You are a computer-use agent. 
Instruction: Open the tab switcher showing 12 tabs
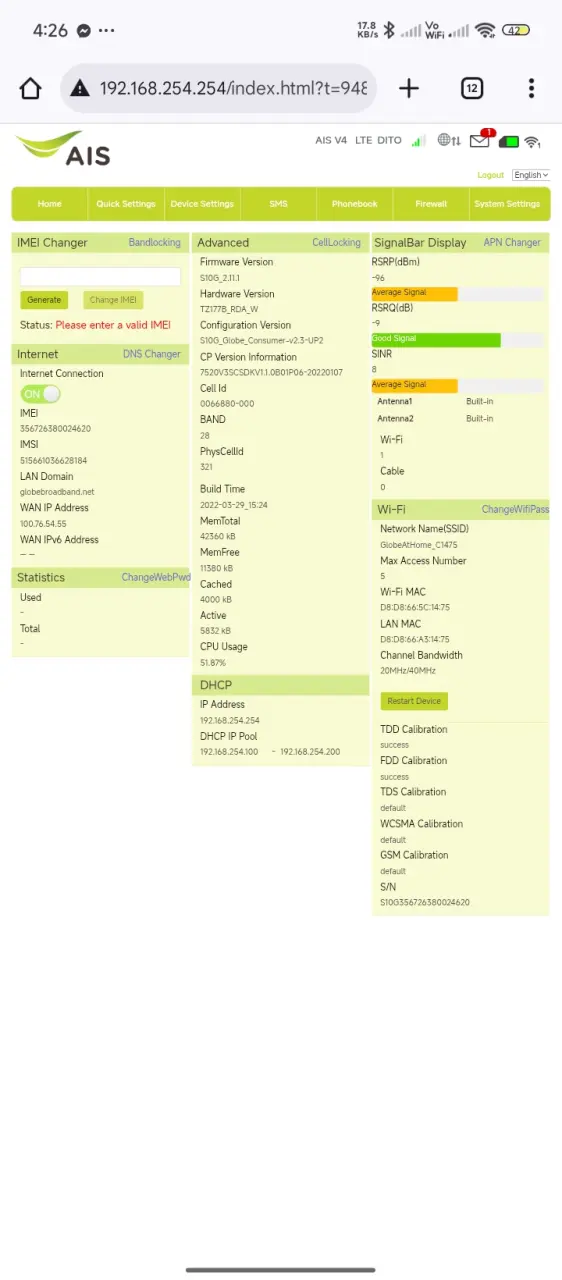click(x=472, y=88)
